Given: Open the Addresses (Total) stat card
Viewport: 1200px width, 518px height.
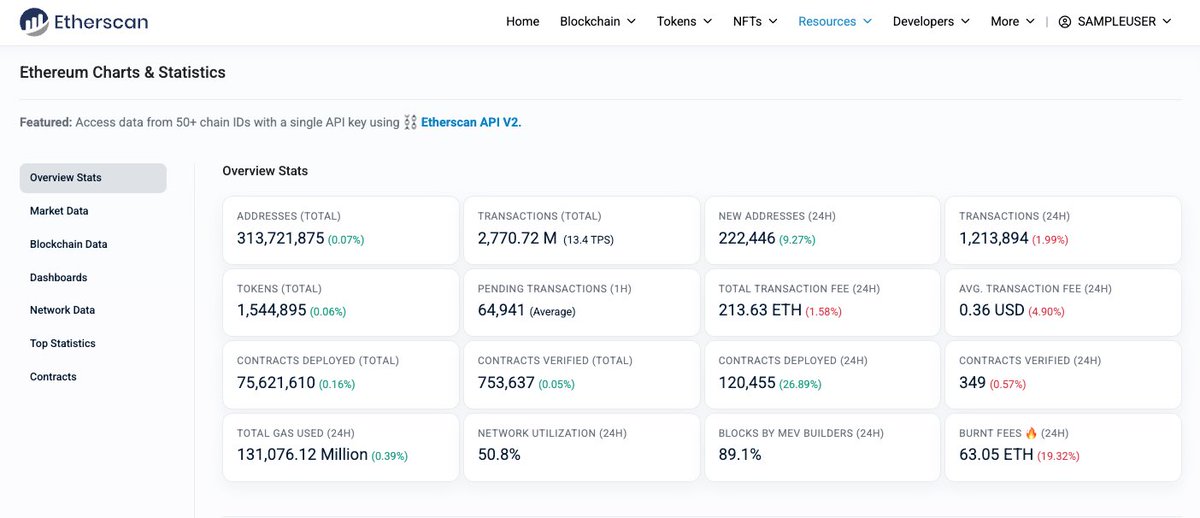Looking at the screenshot, I should pyautogui.click(x=341, y=230).
